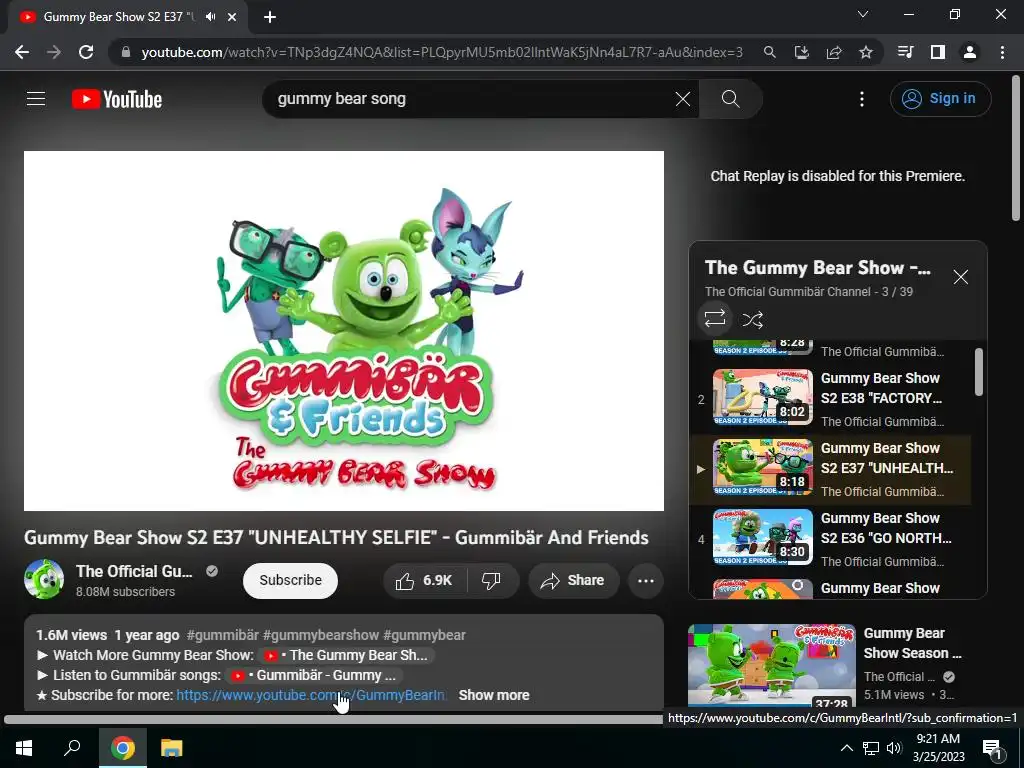The width and height of the screenshot is (1024, 768).
Task: Bookmark this page with star
Action: tap(866, 52)
